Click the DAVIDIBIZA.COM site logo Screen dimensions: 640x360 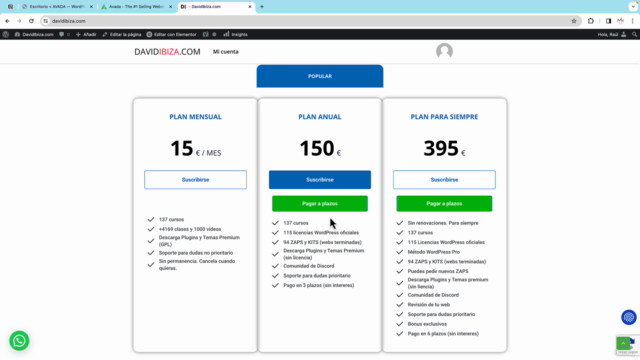[x=167, y=52]
